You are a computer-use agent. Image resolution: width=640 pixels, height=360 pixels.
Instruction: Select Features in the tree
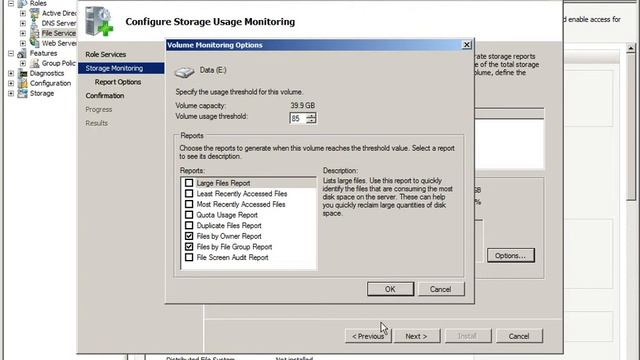click(x=43, y=53)
